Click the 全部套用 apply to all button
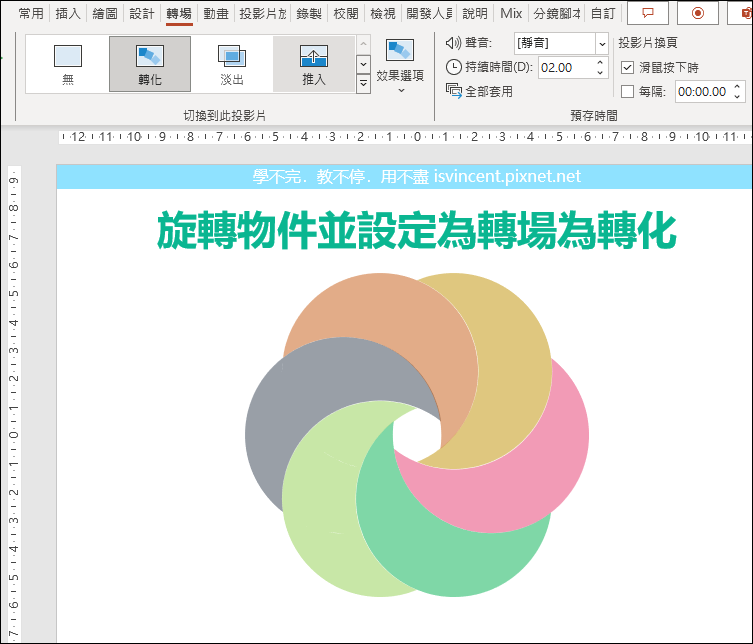 (479, 91)
